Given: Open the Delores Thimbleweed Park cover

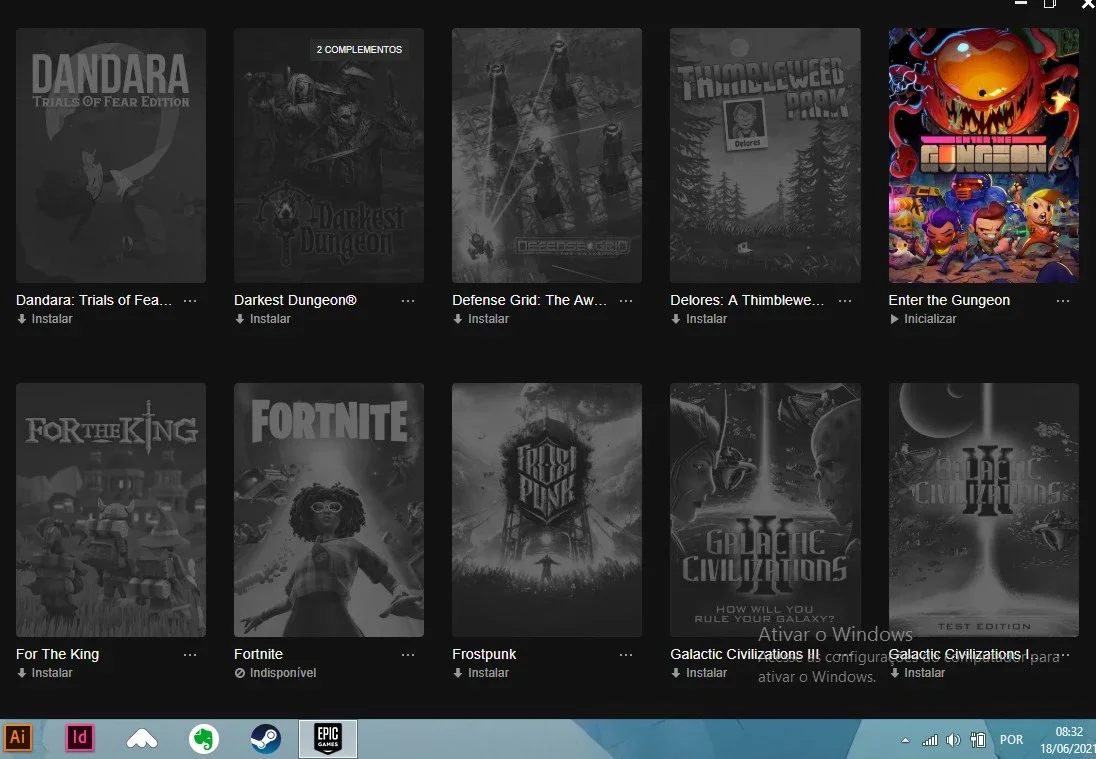Looking at the screenshot, I should tap(765, 155).
